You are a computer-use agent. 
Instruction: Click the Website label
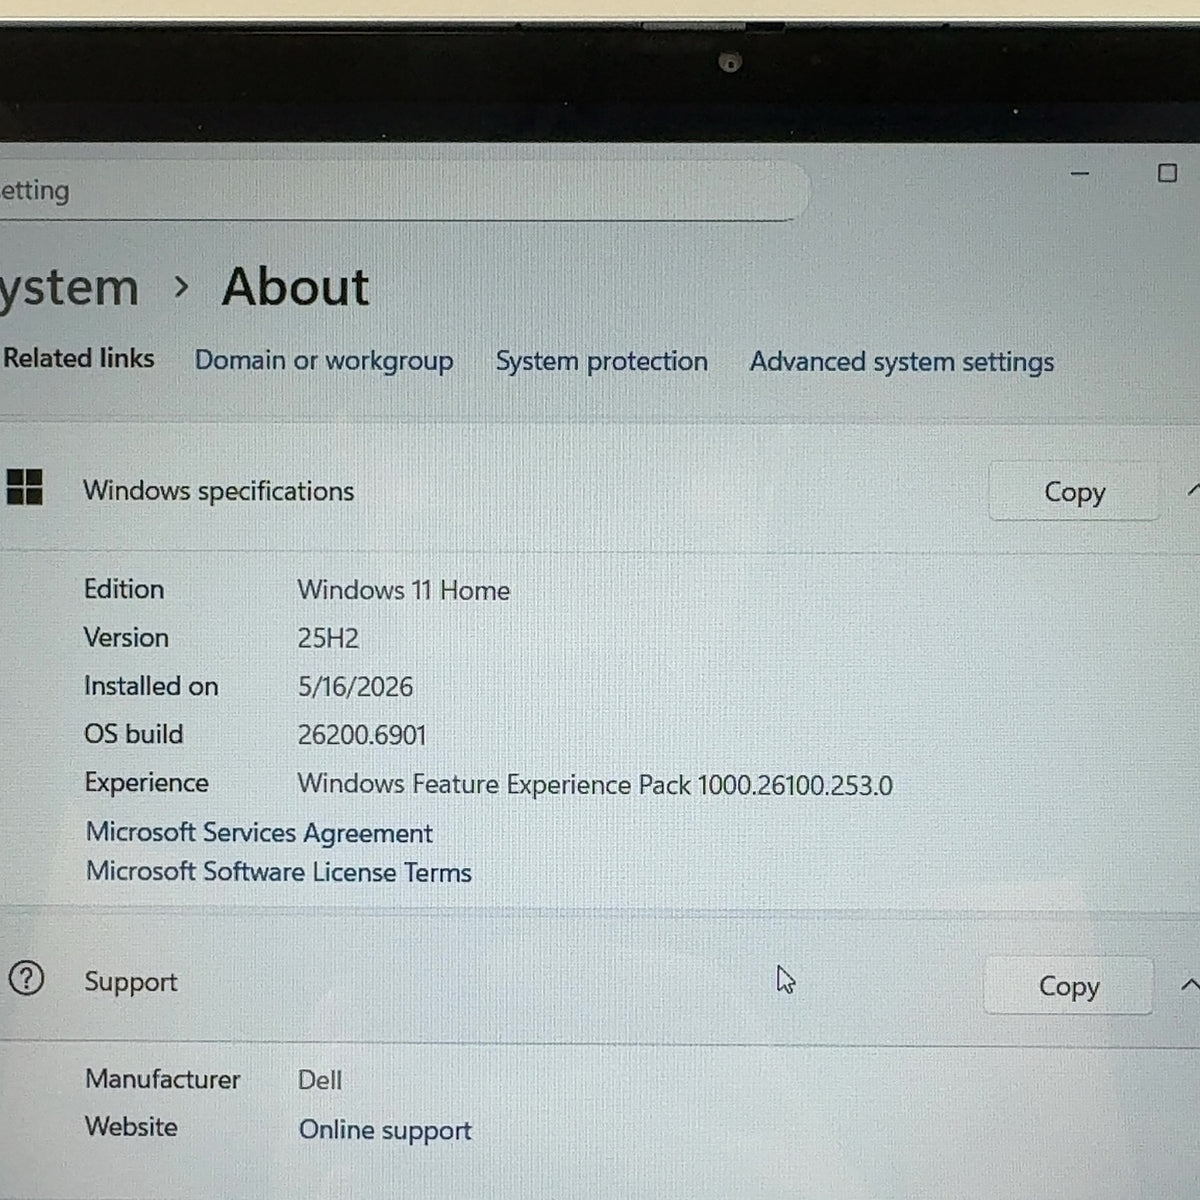131,1127
